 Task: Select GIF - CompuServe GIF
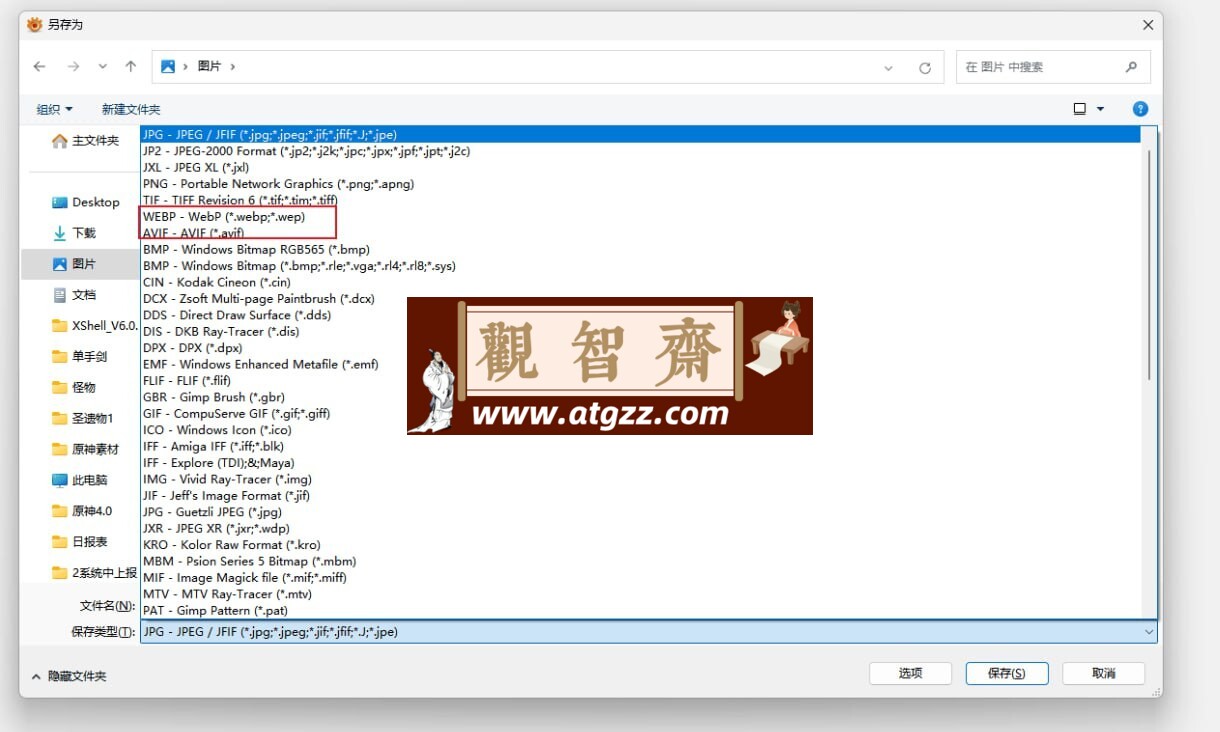pyautogui.click(x=641, y=413)
